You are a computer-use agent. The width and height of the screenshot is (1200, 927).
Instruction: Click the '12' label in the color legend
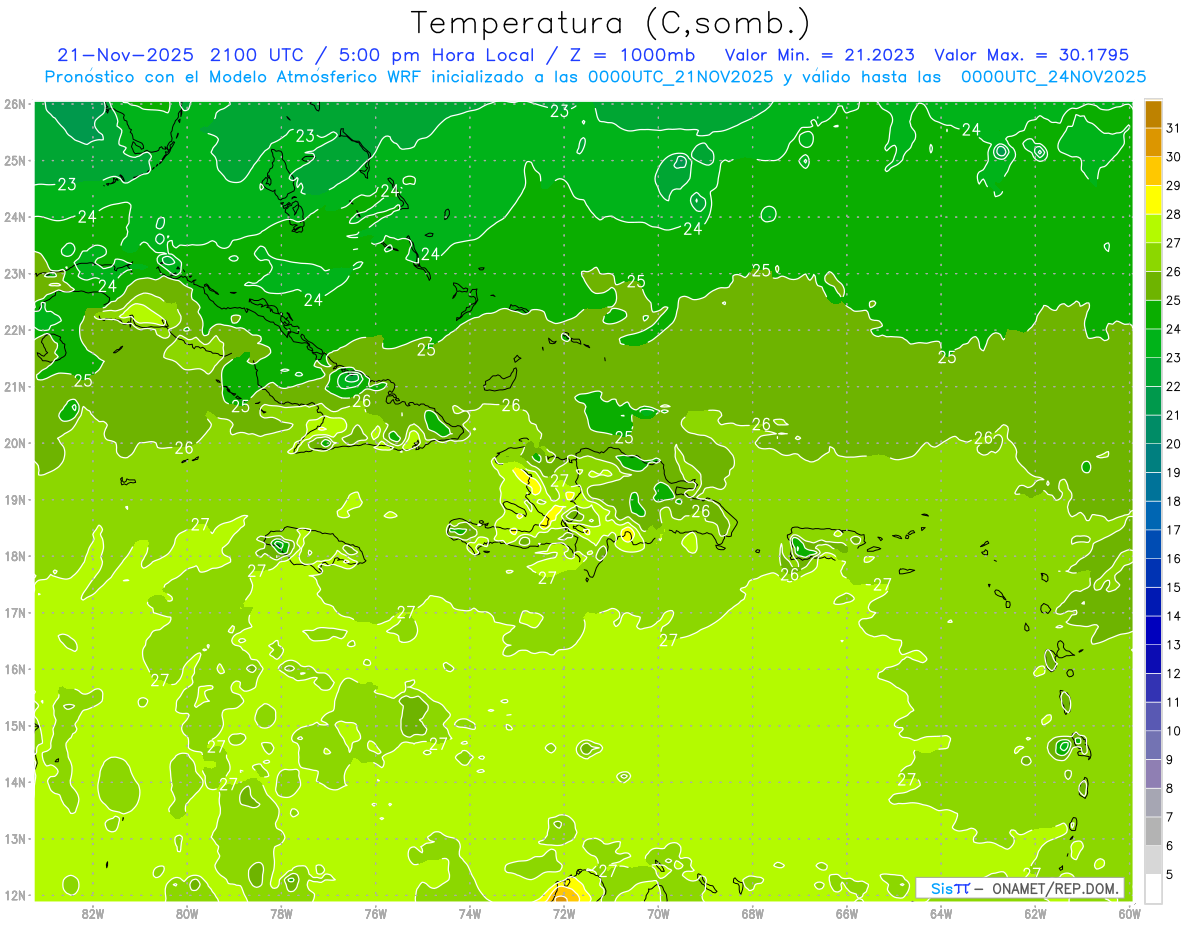[x=1174, y=673]
